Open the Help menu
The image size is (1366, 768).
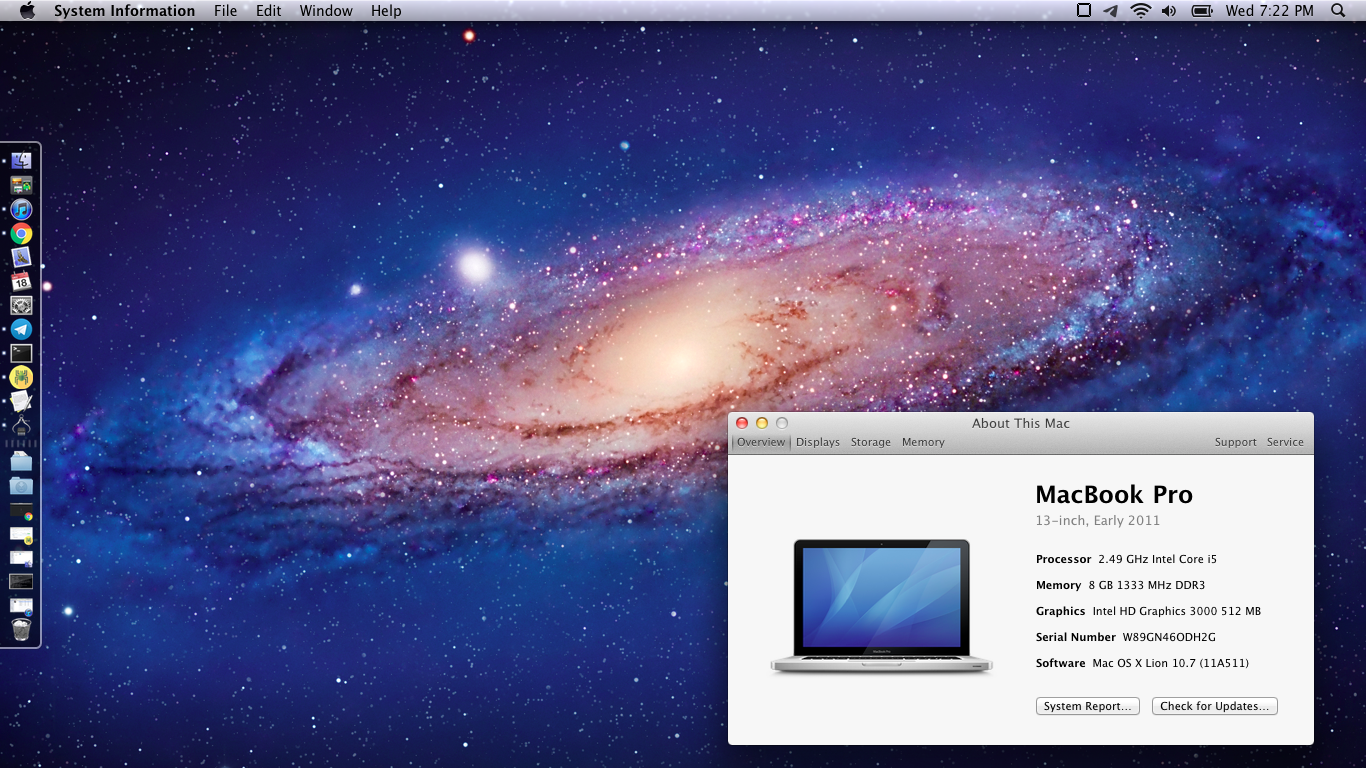pos(386,11)
